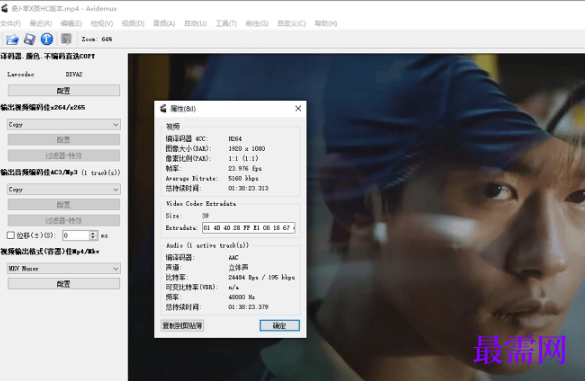This screenshot has height=381, width=585.
Task: Confirm the properties dialog with 确定
Action: (x=279, y=325)
